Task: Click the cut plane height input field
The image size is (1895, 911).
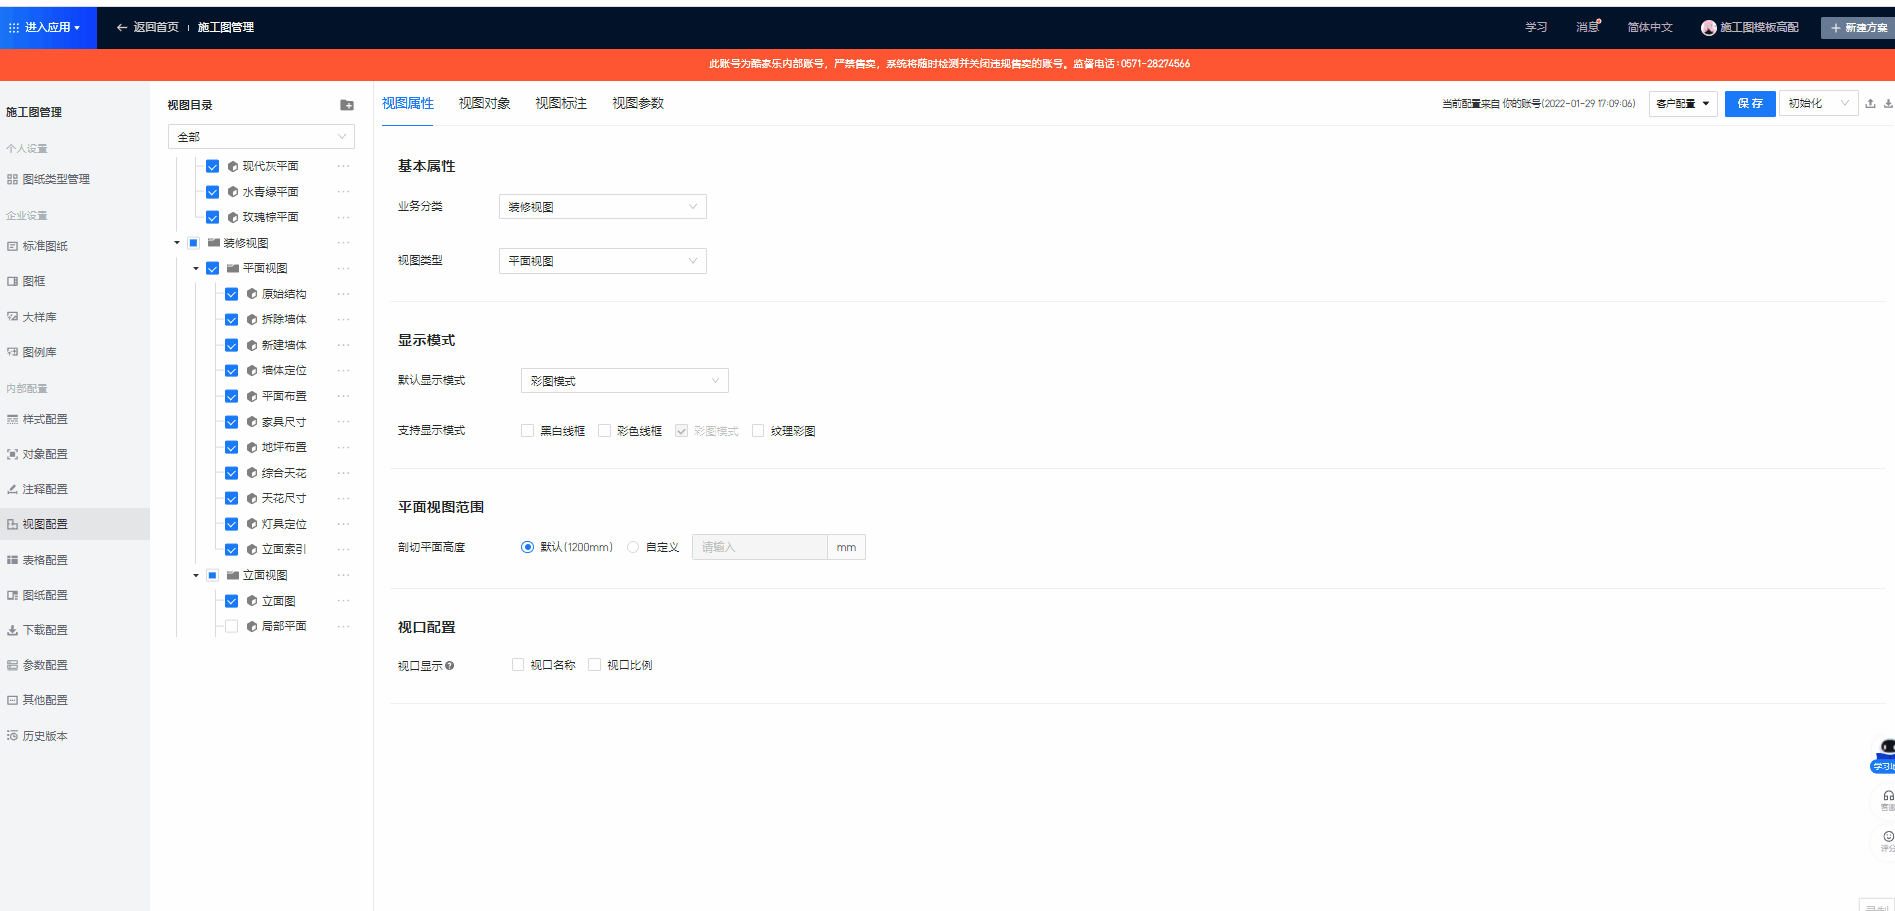Action: click(x=759, y=547)
